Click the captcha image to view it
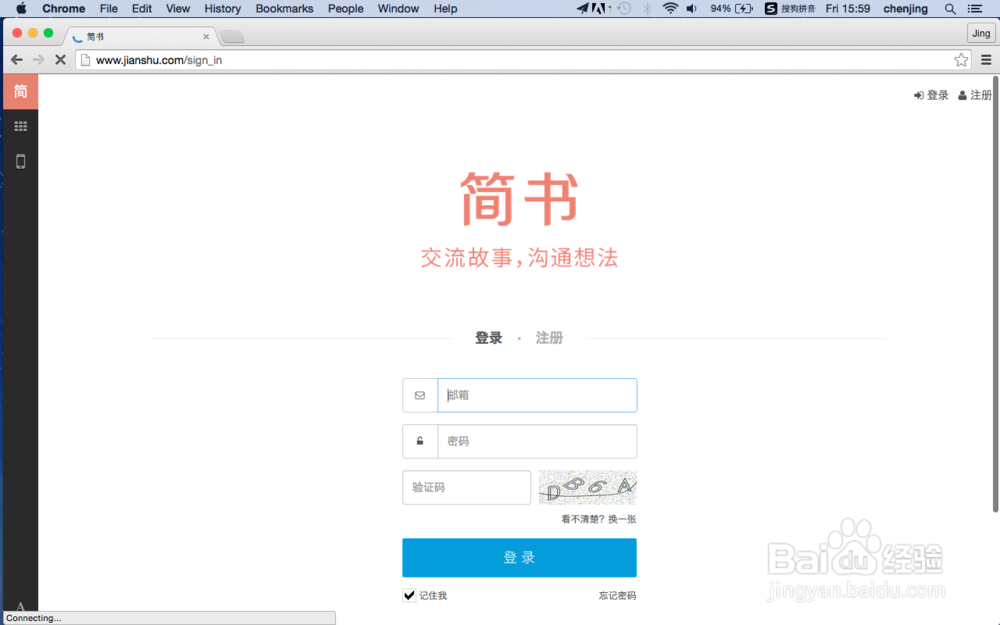This screenshot has height=625, width=1000. [x=587, y=487]
